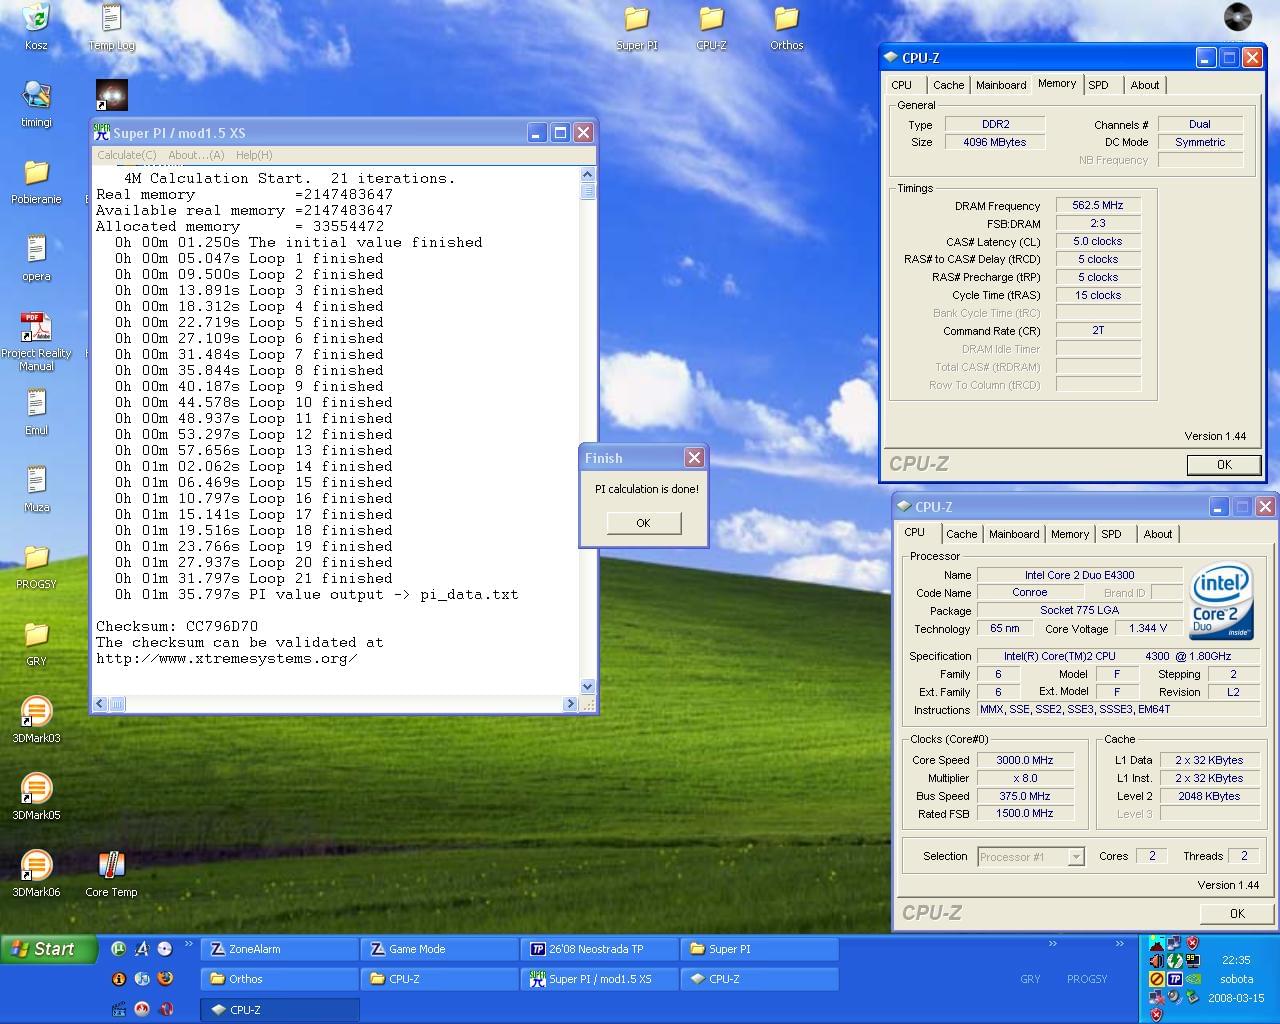Switch to About tab in upper CPU-Z window

coord(1145,85)
